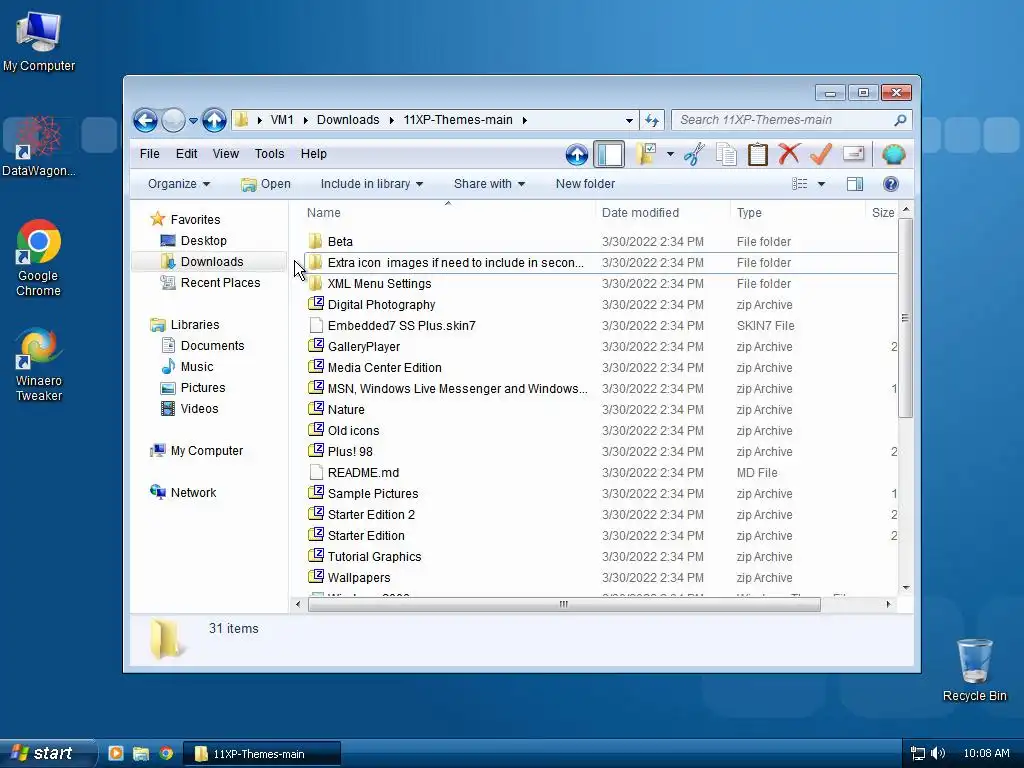Sort by Date modified column header
Viewport: 1024px width, 768px height.
tap(640, 213)
